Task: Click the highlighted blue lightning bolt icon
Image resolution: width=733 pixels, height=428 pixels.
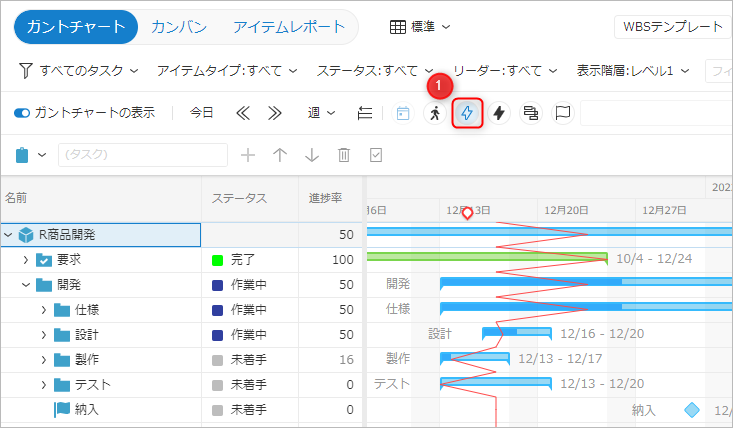Action: coord(467,113)
